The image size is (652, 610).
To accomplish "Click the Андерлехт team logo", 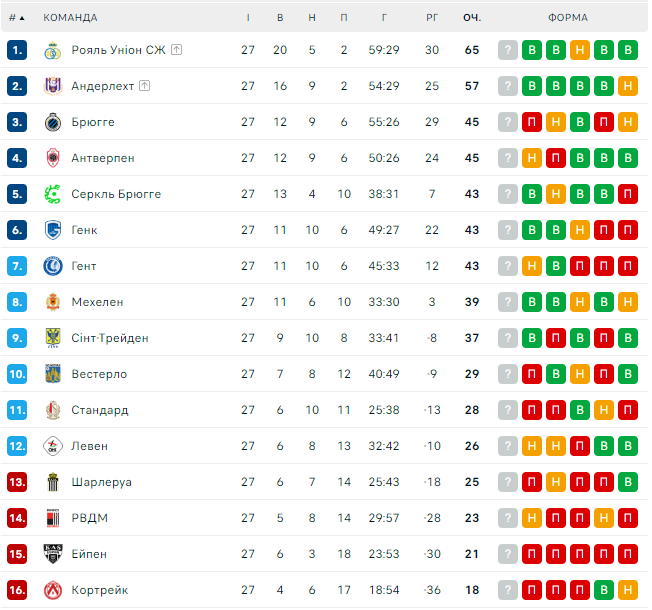I will pyautogui.click(x=53, y=86).
